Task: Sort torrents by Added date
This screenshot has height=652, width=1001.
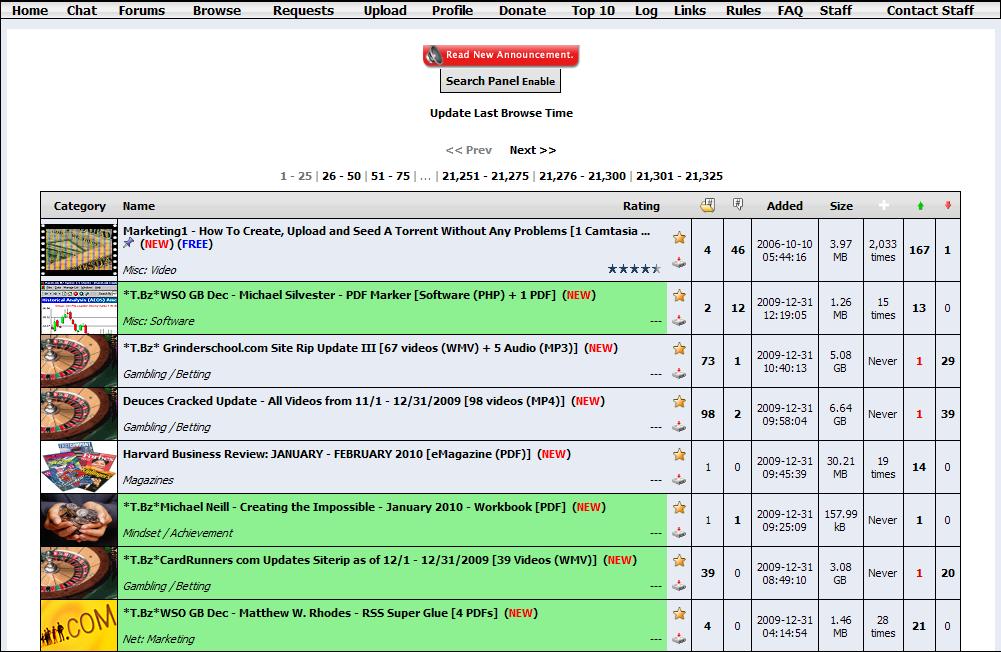Action: point(785,206)
